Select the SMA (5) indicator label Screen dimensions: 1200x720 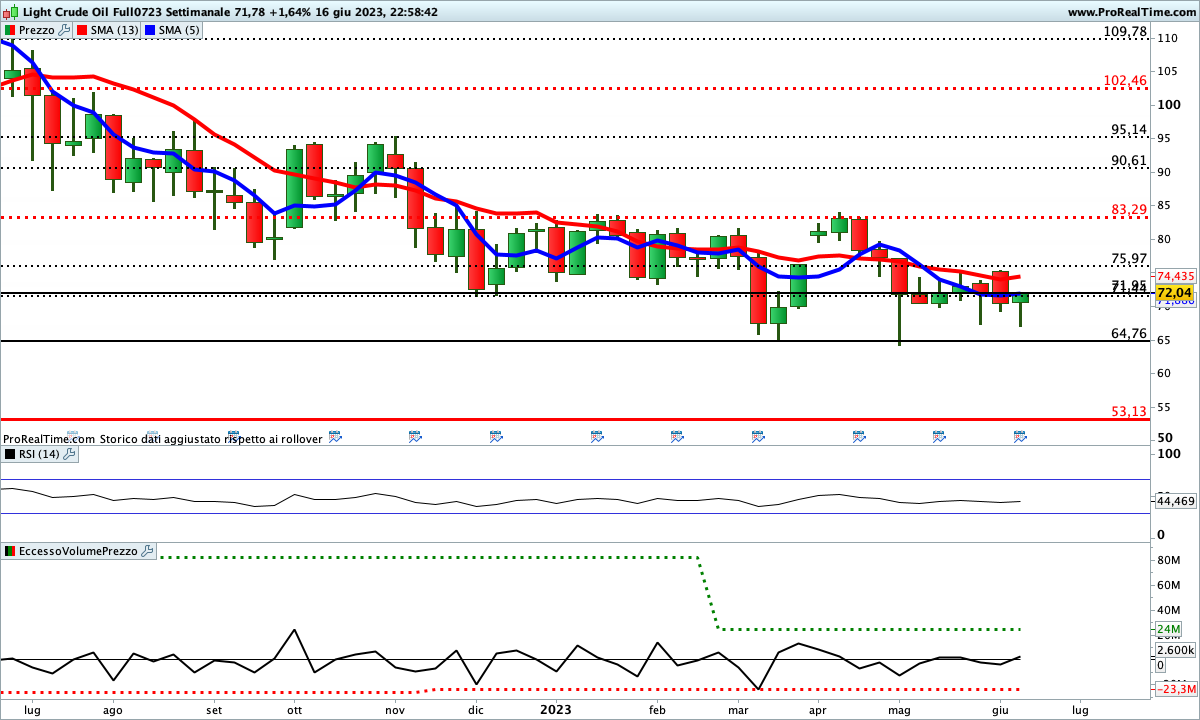coord(181,30)
